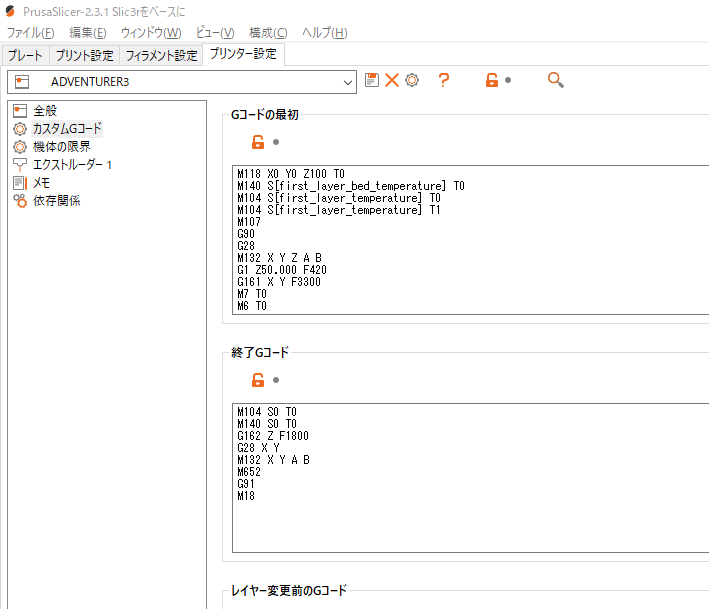Viewport: 709px width, 609px height.
Task: Click the 全般 page icon in sidebar
Action: point(20,111)
